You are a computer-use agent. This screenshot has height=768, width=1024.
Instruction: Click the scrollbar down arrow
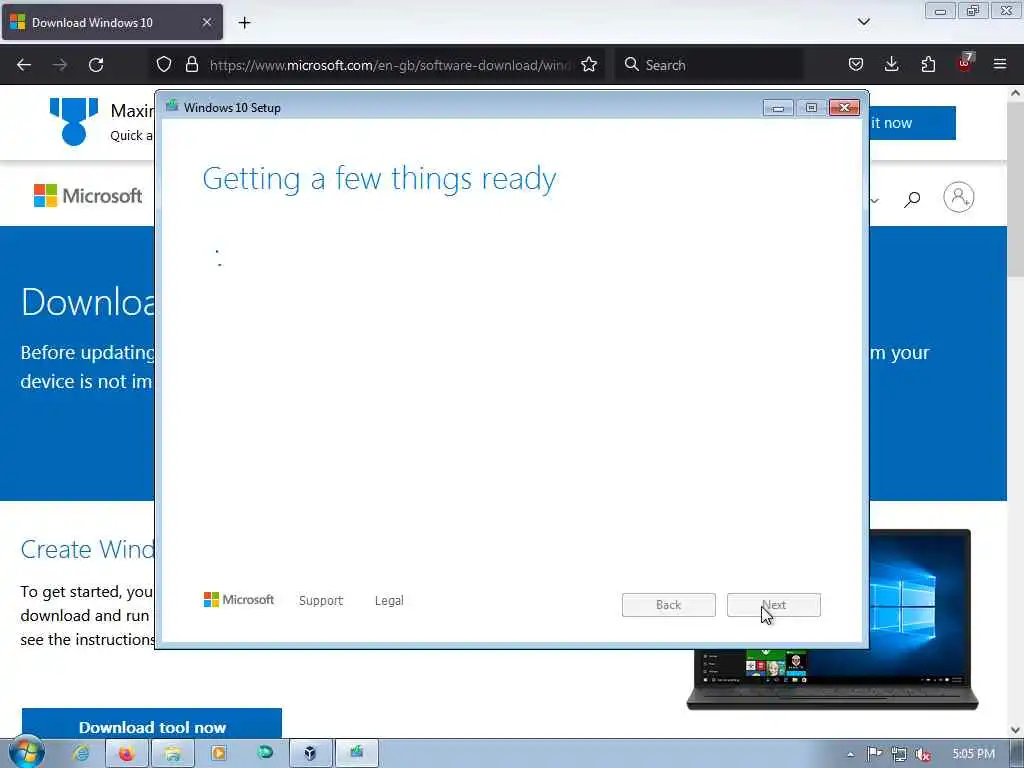(x=1015, y=729)
